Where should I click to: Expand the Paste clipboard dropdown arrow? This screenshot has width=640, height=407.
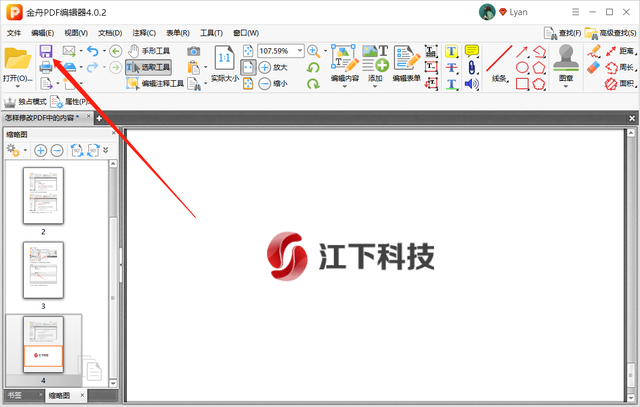(x=205, y=67)
